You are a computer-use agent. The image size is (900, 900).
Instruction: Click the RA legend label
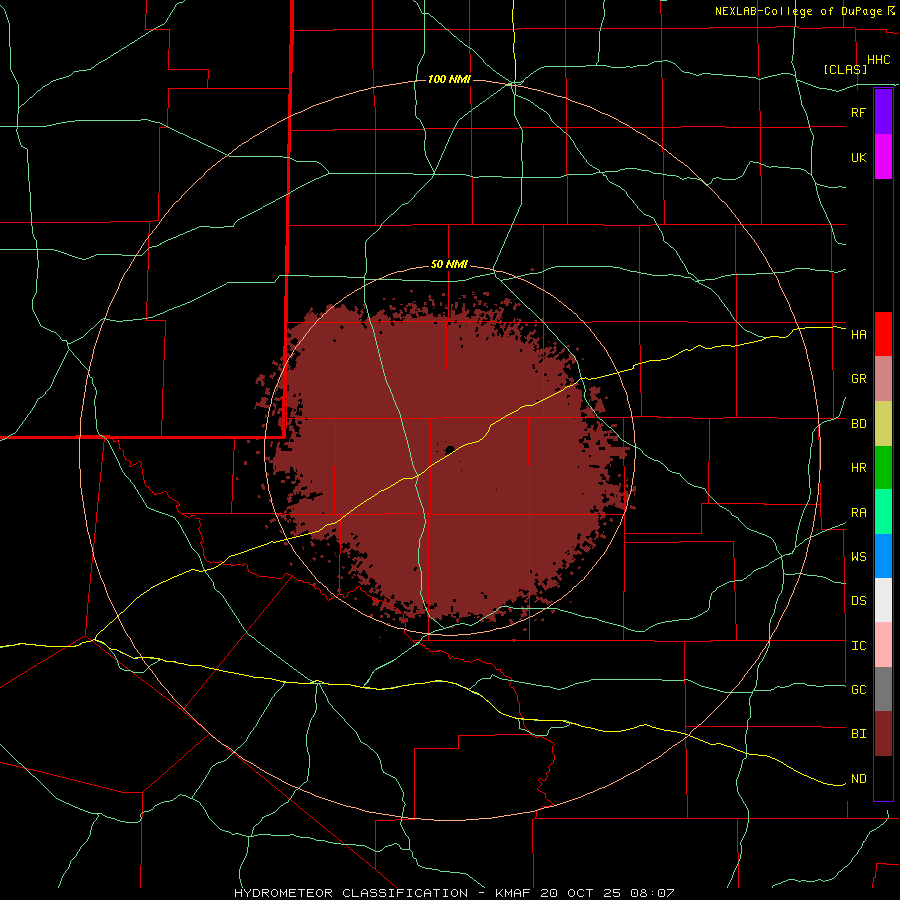pyautogui.click(x=858, y=513)
